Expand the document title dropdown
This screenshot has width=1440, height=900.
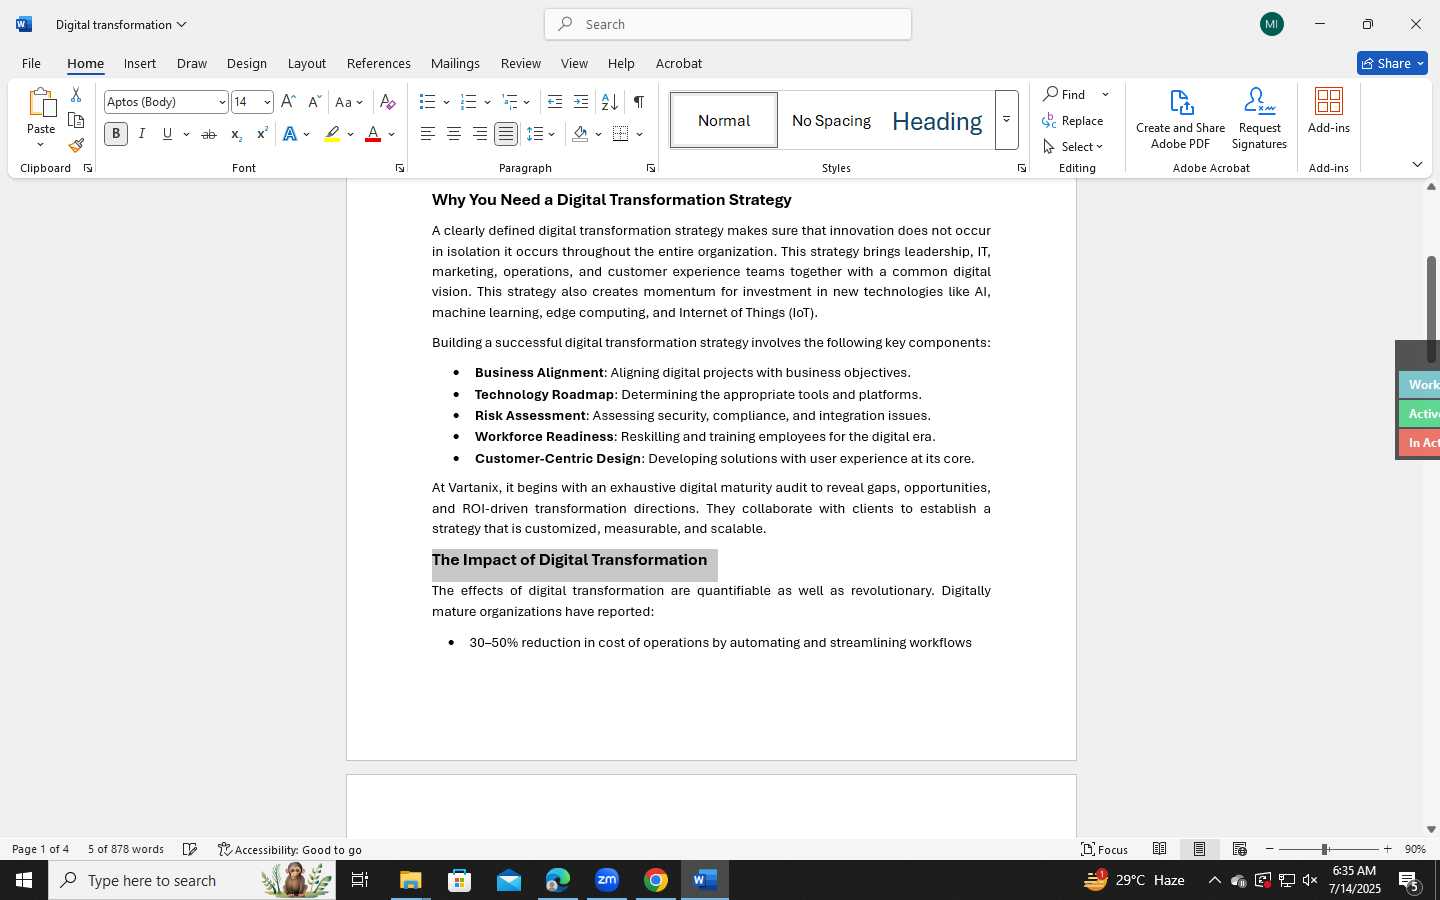click(181, 24)
